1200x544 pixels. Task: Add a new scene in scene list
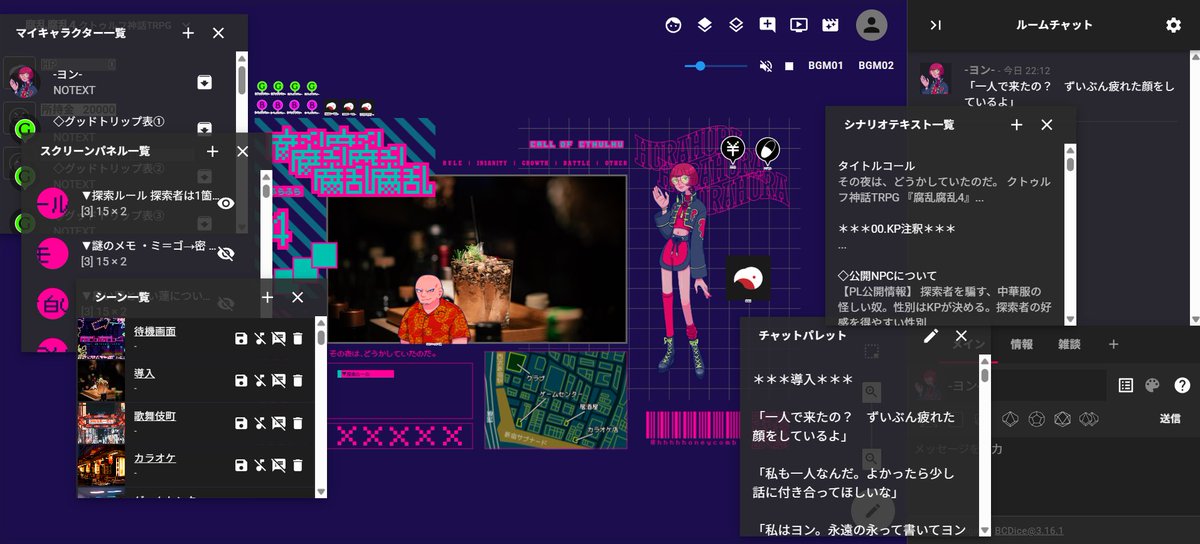coord(267,297)
